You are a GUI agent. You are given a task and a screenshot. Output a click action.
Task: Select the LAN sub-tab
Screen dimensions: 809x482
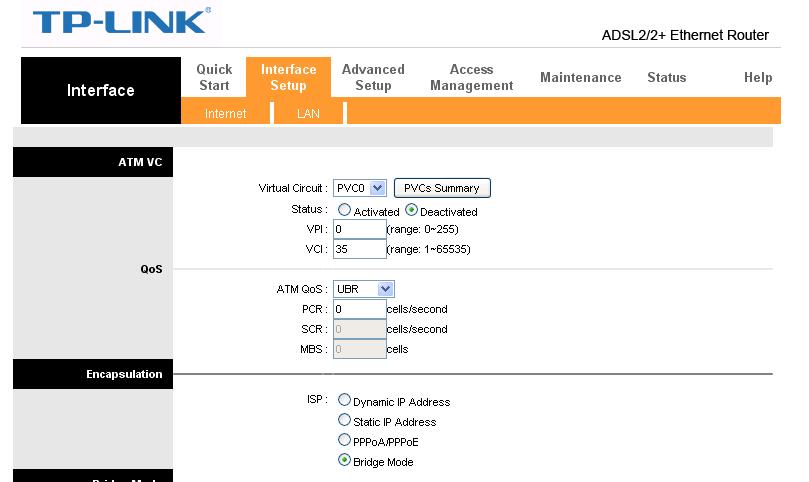(x=308, y=114)
